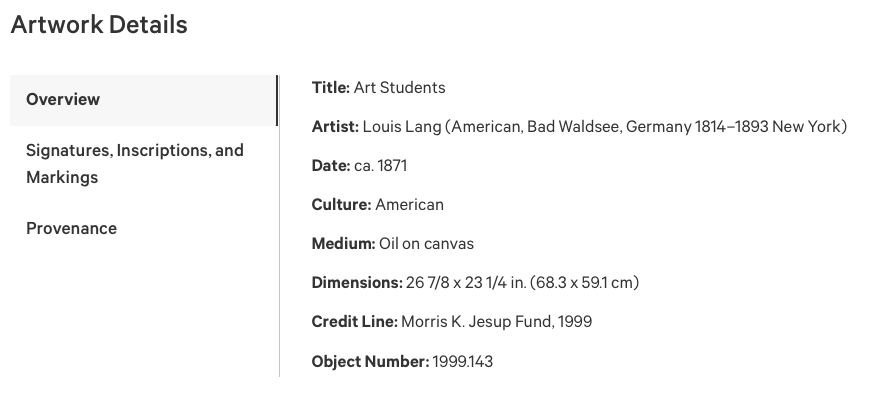Screen dimensions: 878x415
Task: Click the Culture field label
Action: (341, 205)
